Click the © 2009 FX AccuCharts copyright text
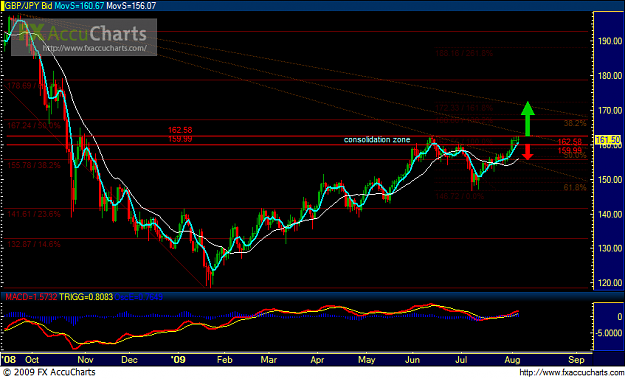Screen dimensions: 625x379 coord(49,373)
